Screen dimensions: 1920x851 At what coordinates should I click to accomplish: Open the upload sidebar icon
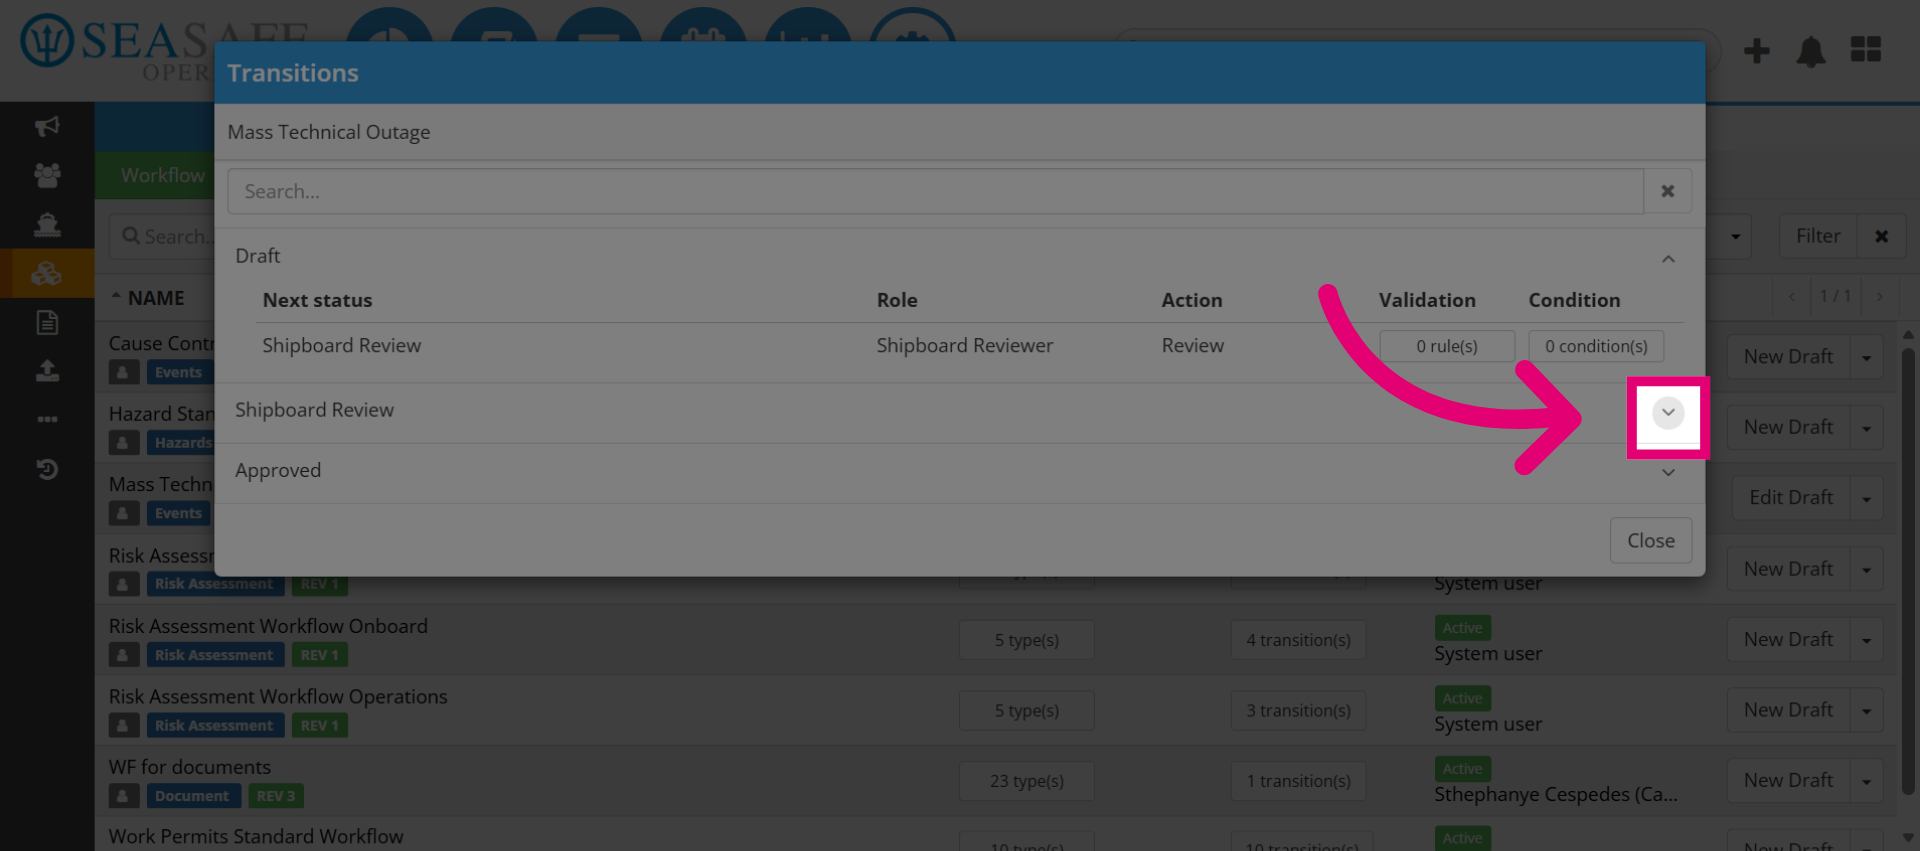[47, 371]
